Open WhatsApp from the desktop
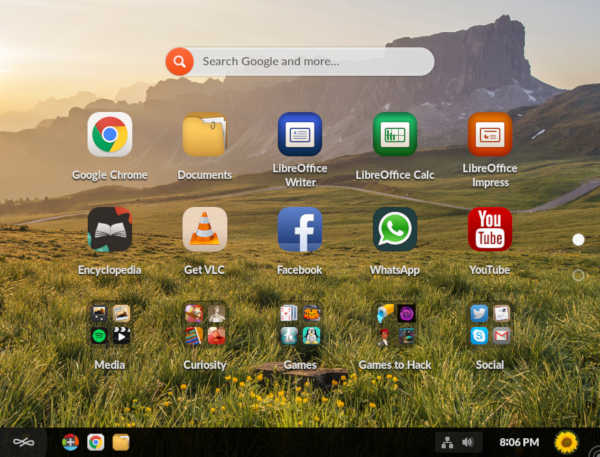Viewport: 600px width, 457px height. point(395,229)
